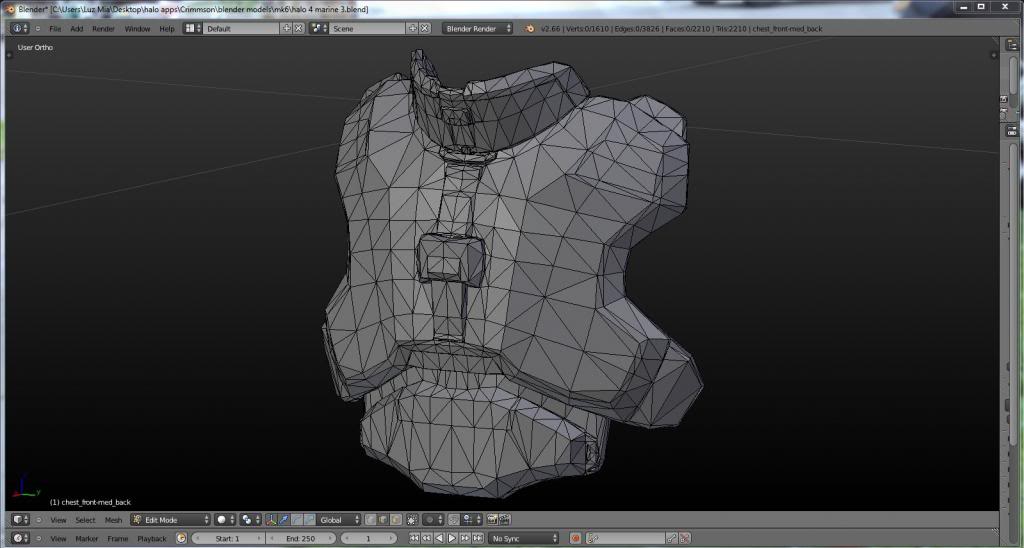
Task: Open the File menu
Action: coord(55,28)
